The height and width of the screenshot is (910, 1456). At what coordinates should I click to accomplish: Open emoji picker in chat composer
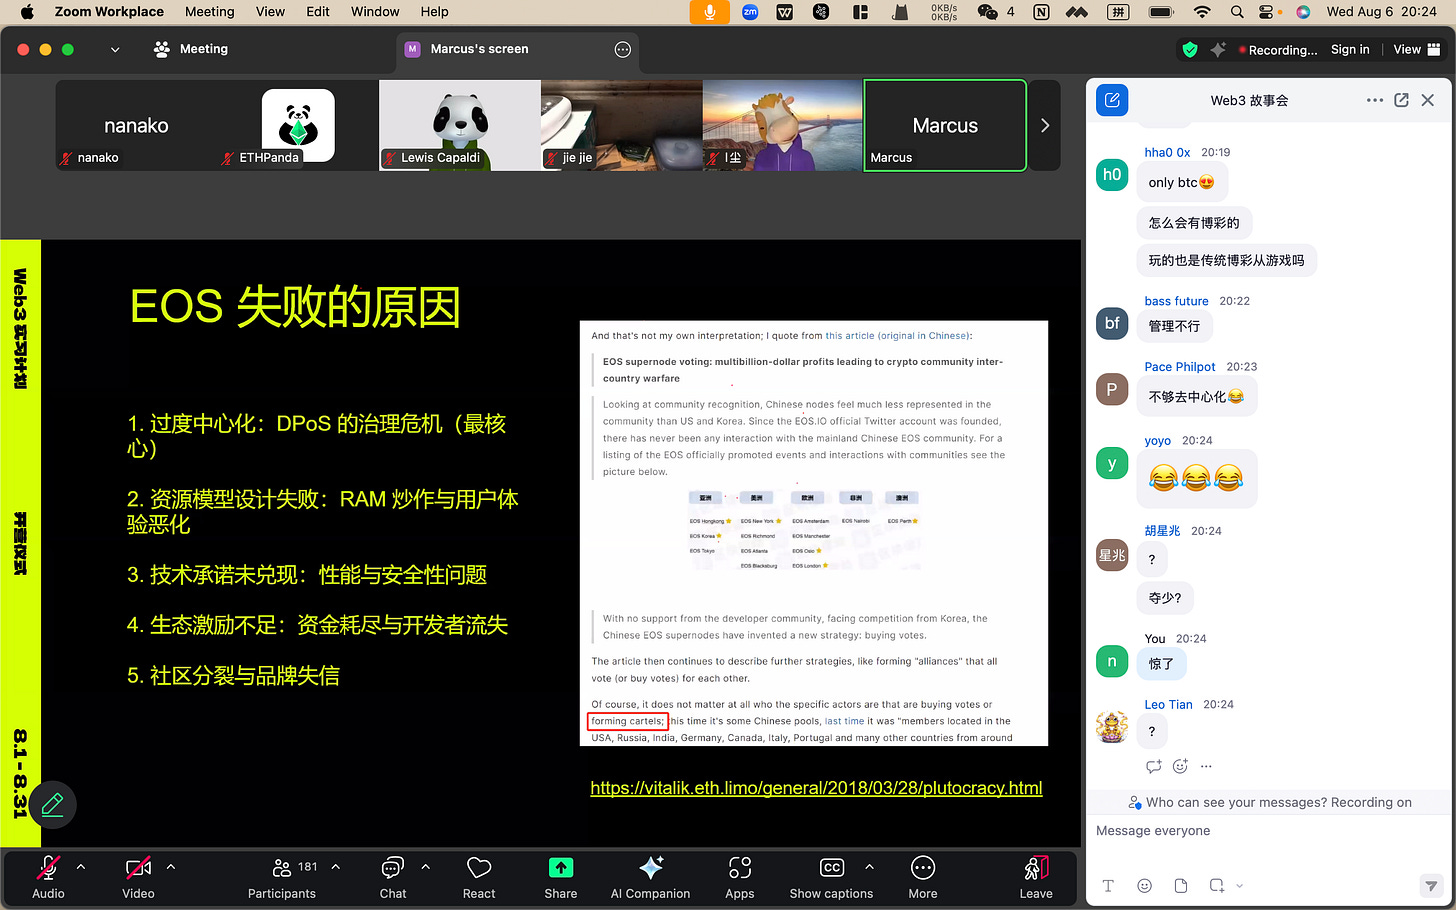[1144, 886]
